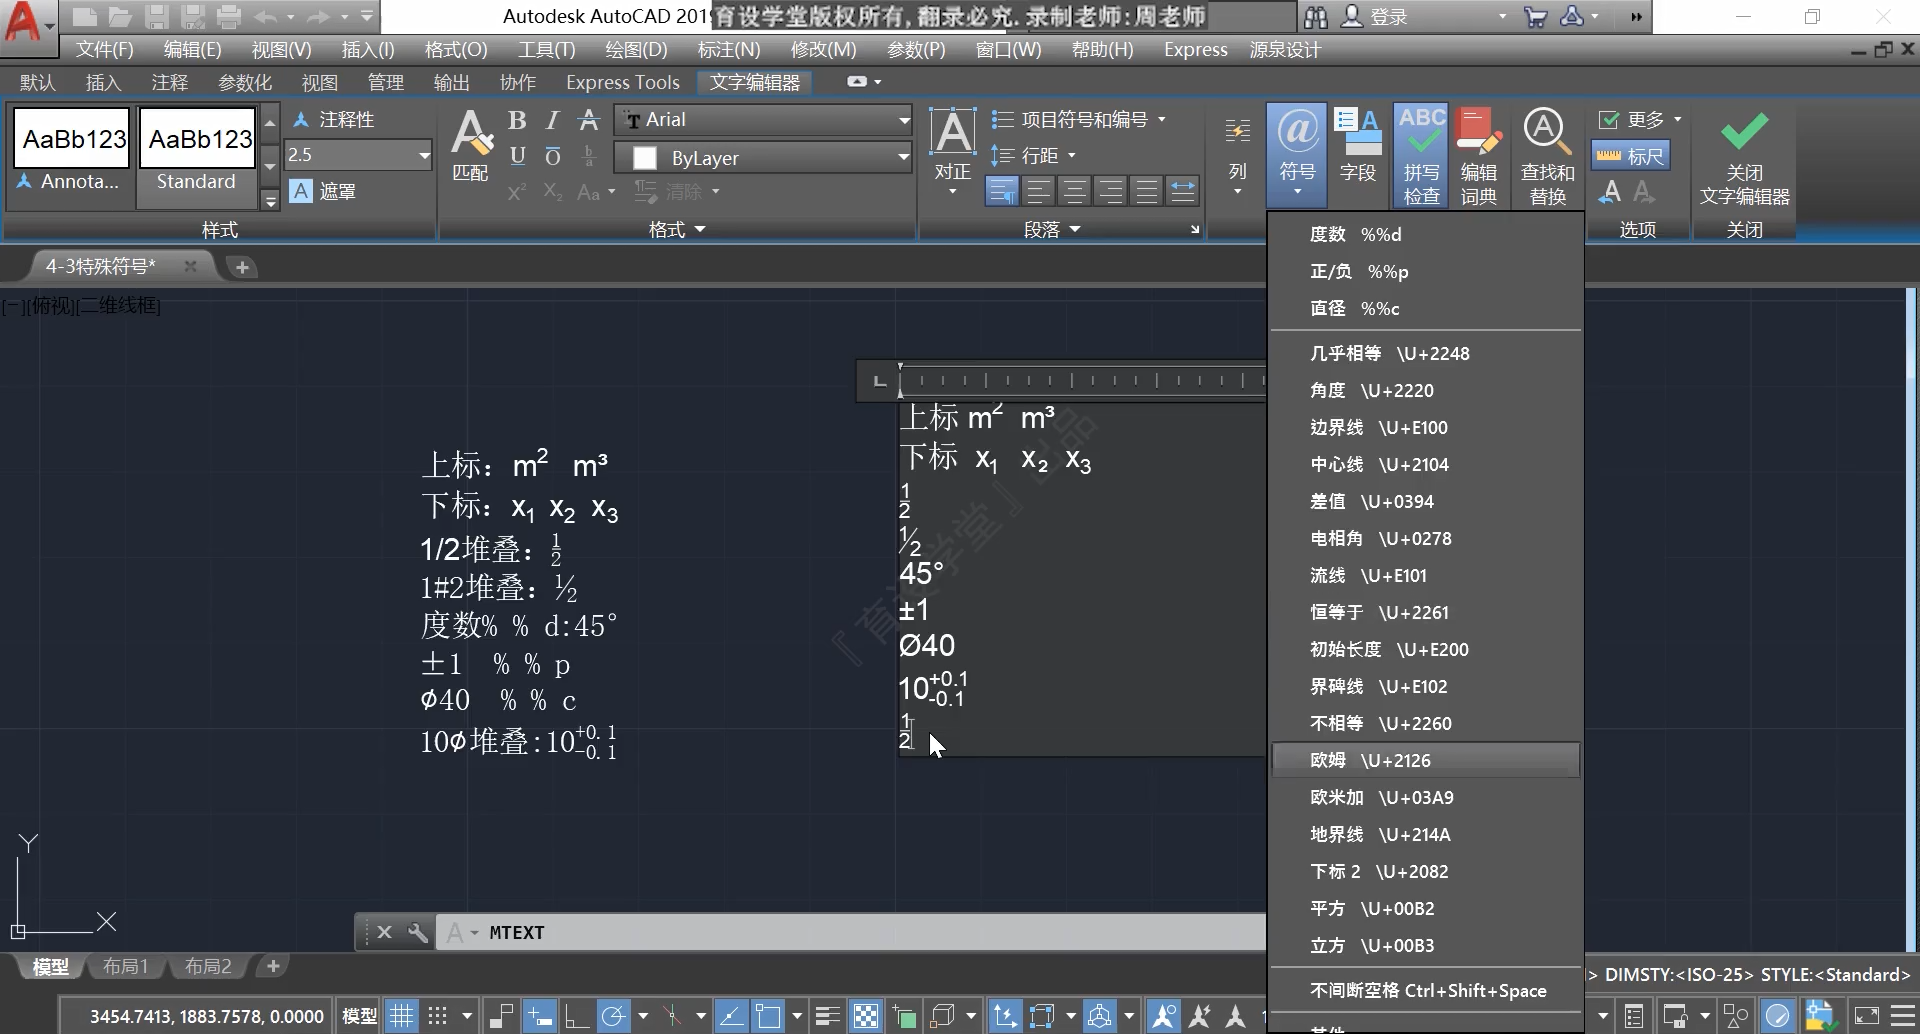The image size is (1920, 1034).
Task: Click the Match text formatting (匹配) icon
Action: [470, 146]
